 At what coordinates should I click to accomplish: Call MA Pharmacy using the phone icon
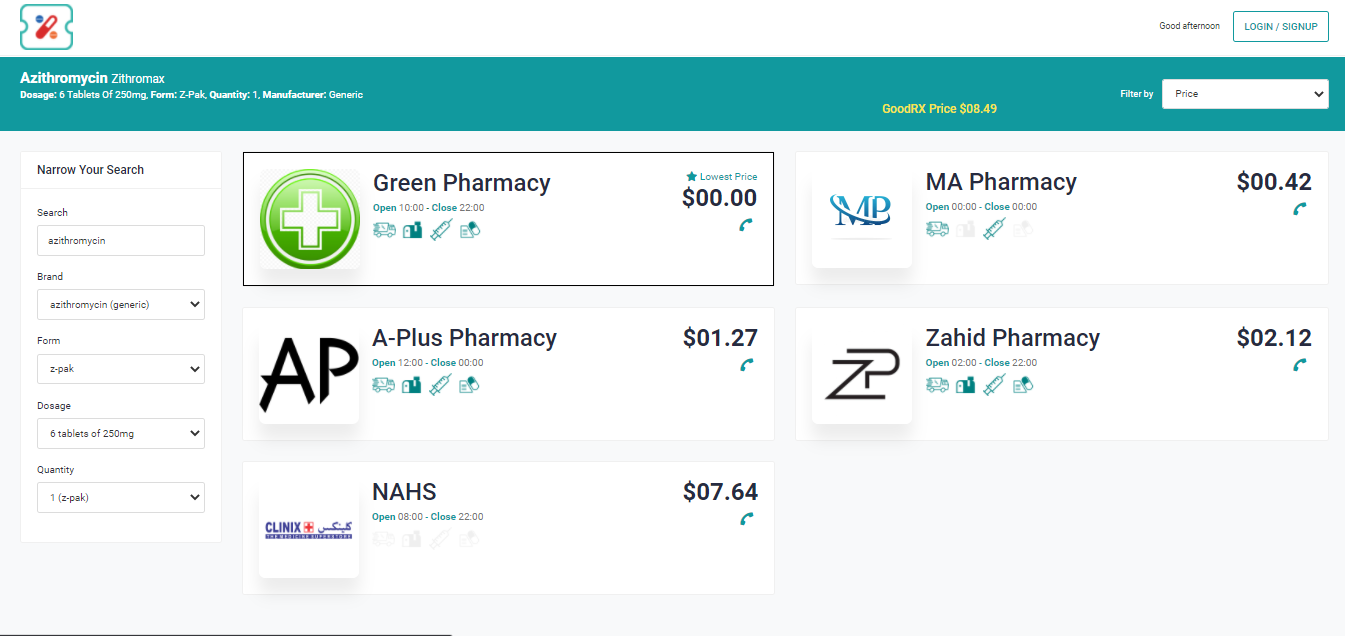pos(1299,209)
